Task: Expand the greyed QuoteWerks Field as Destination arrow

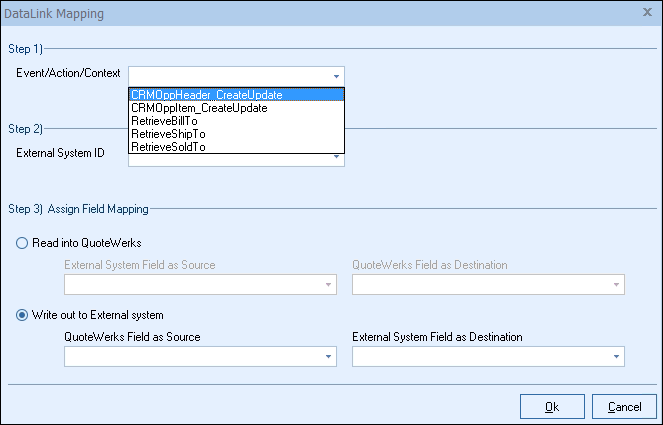Action: [x=615, y=285]
